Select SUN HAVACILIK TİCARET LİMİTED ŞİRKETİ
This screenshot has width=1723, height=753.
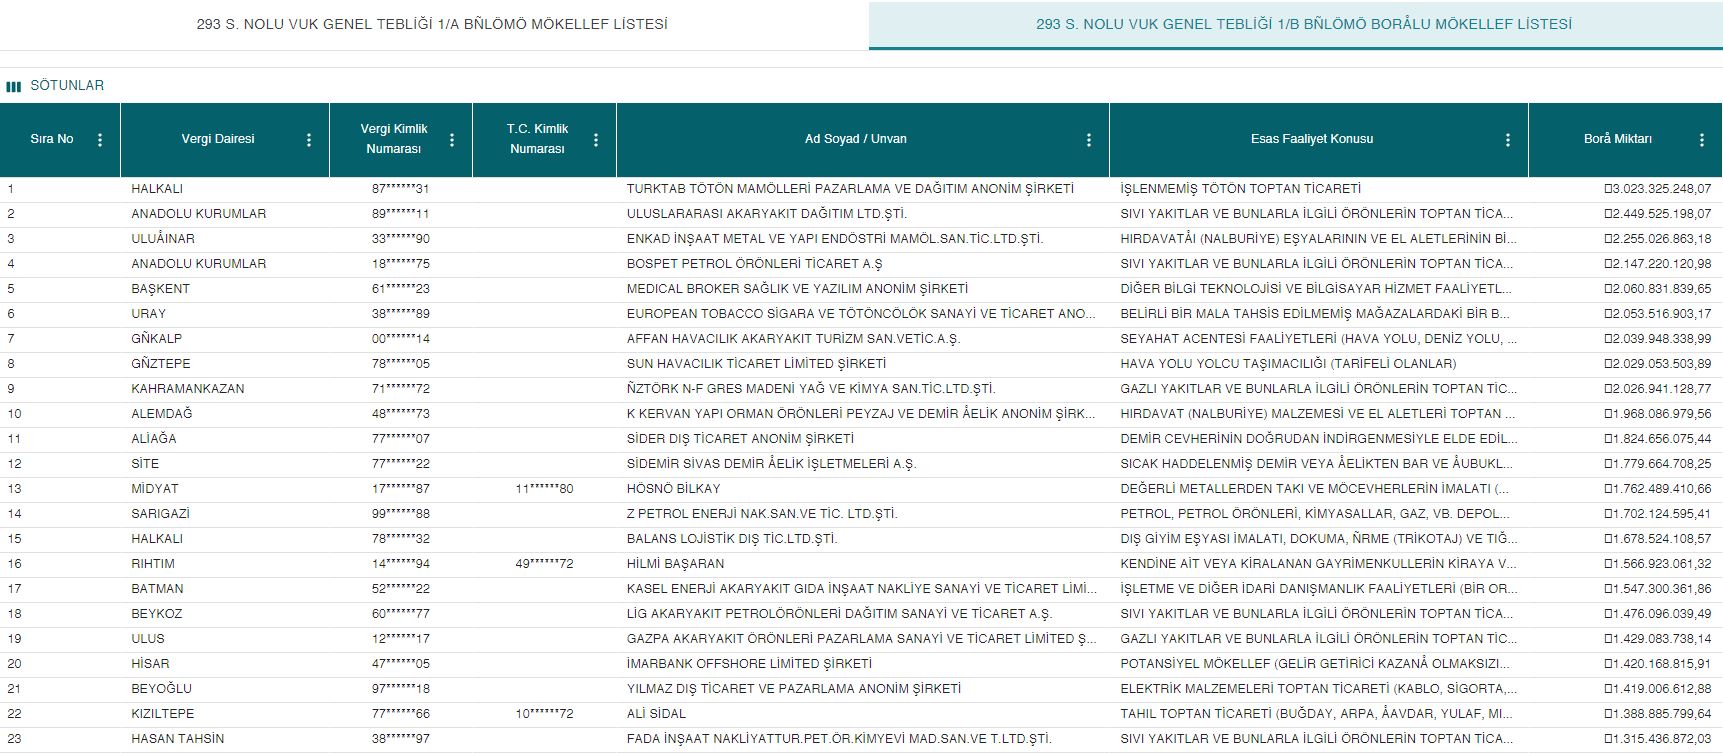click(756, 364)
